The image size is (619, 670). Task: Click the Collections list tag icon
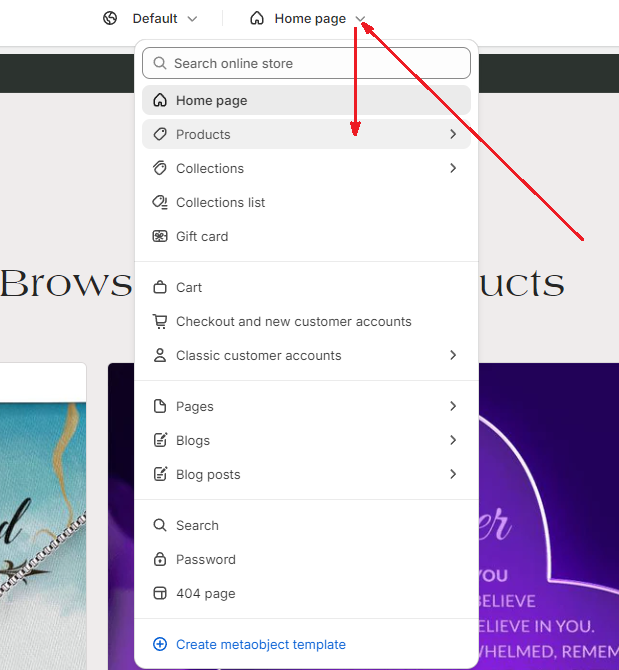pyautogui.click(x=160, y=202)
